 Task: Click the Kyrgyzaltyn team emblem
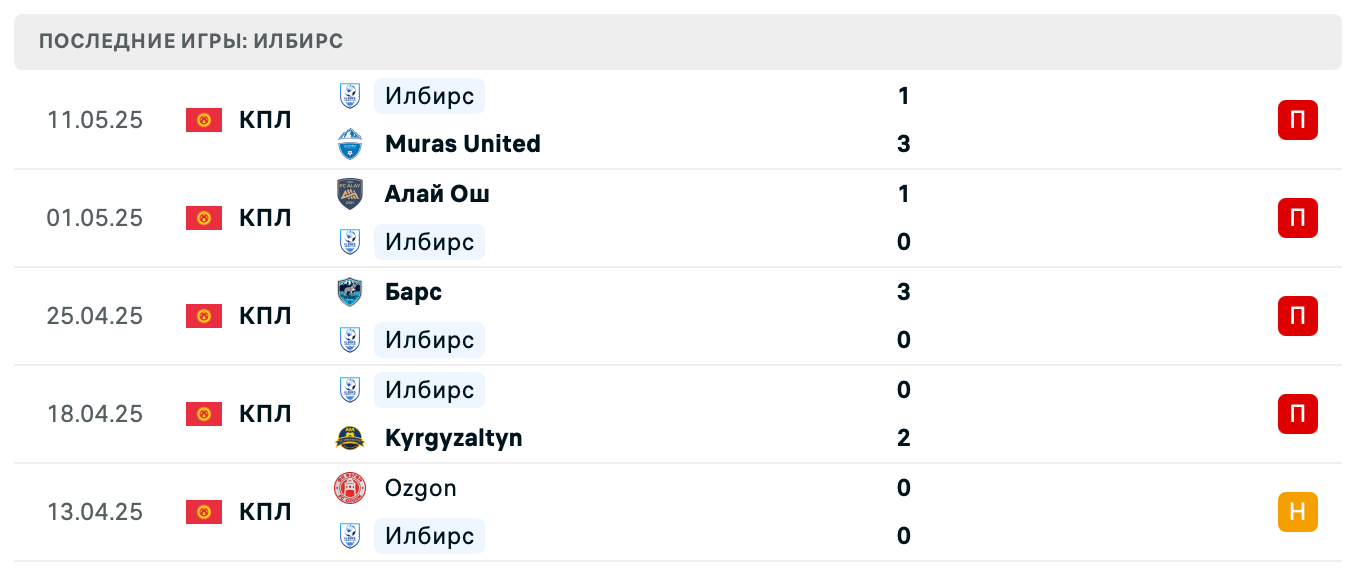[x=349, y=438]
